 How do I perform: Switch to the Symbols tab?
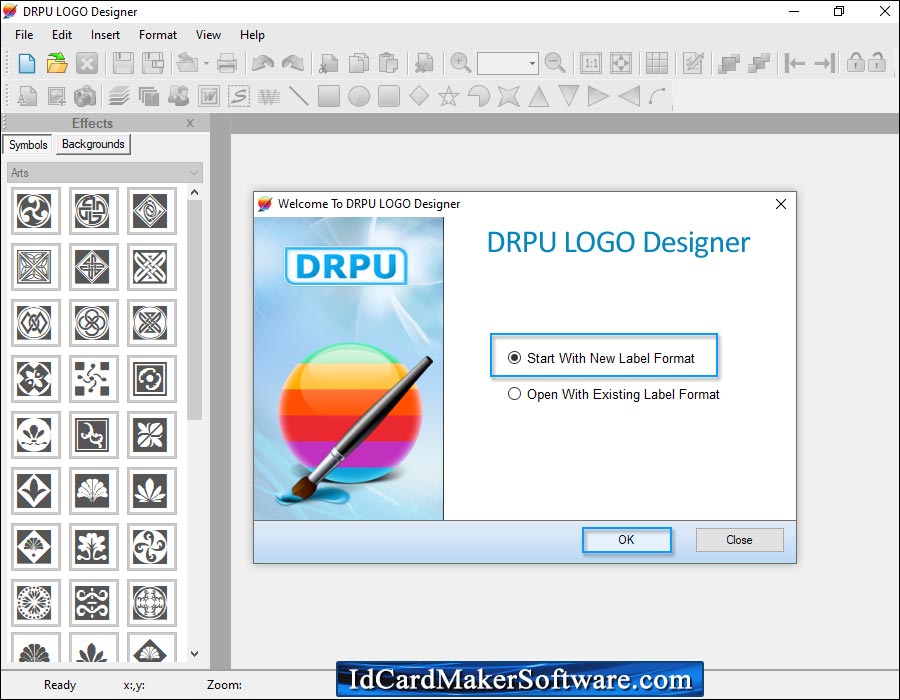[x=28, y=145]
